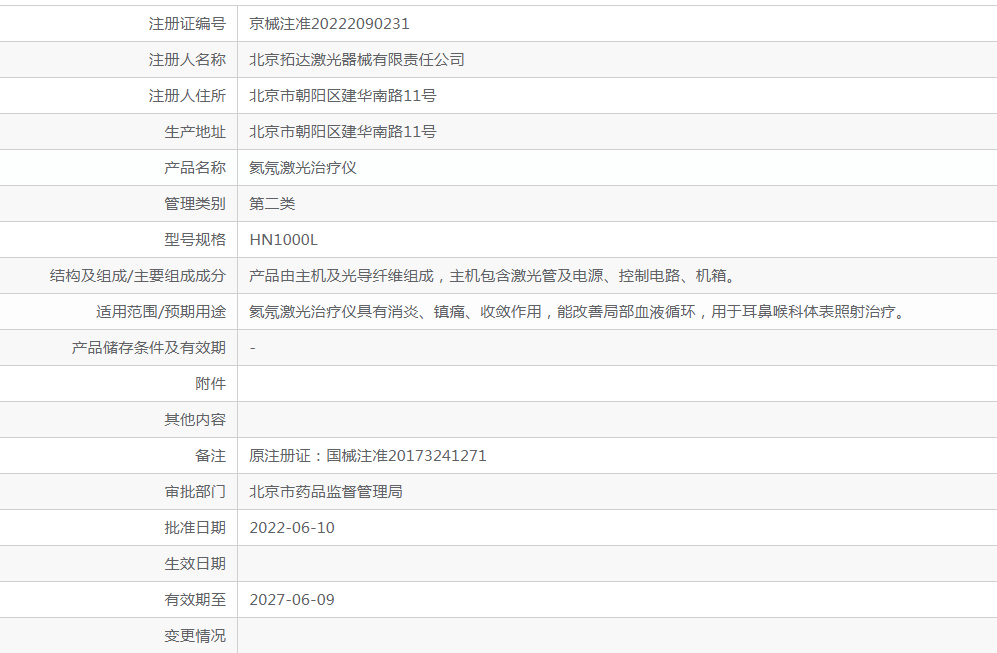The height and width of the screenshot is (653, 997).
Task: Select registration number 京械注准20222090231
Action: point(329,24)
